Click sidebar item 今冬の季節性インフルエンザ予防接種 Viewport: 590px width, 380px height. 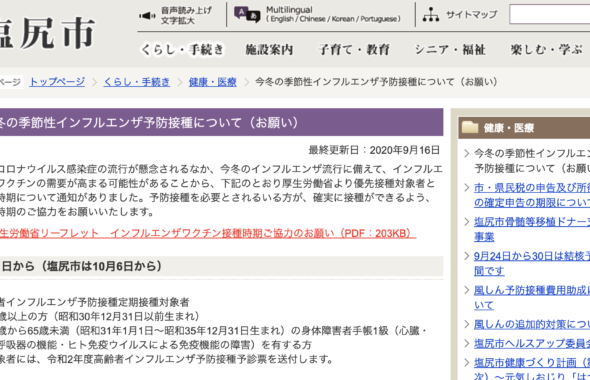(x=532, y=161)
